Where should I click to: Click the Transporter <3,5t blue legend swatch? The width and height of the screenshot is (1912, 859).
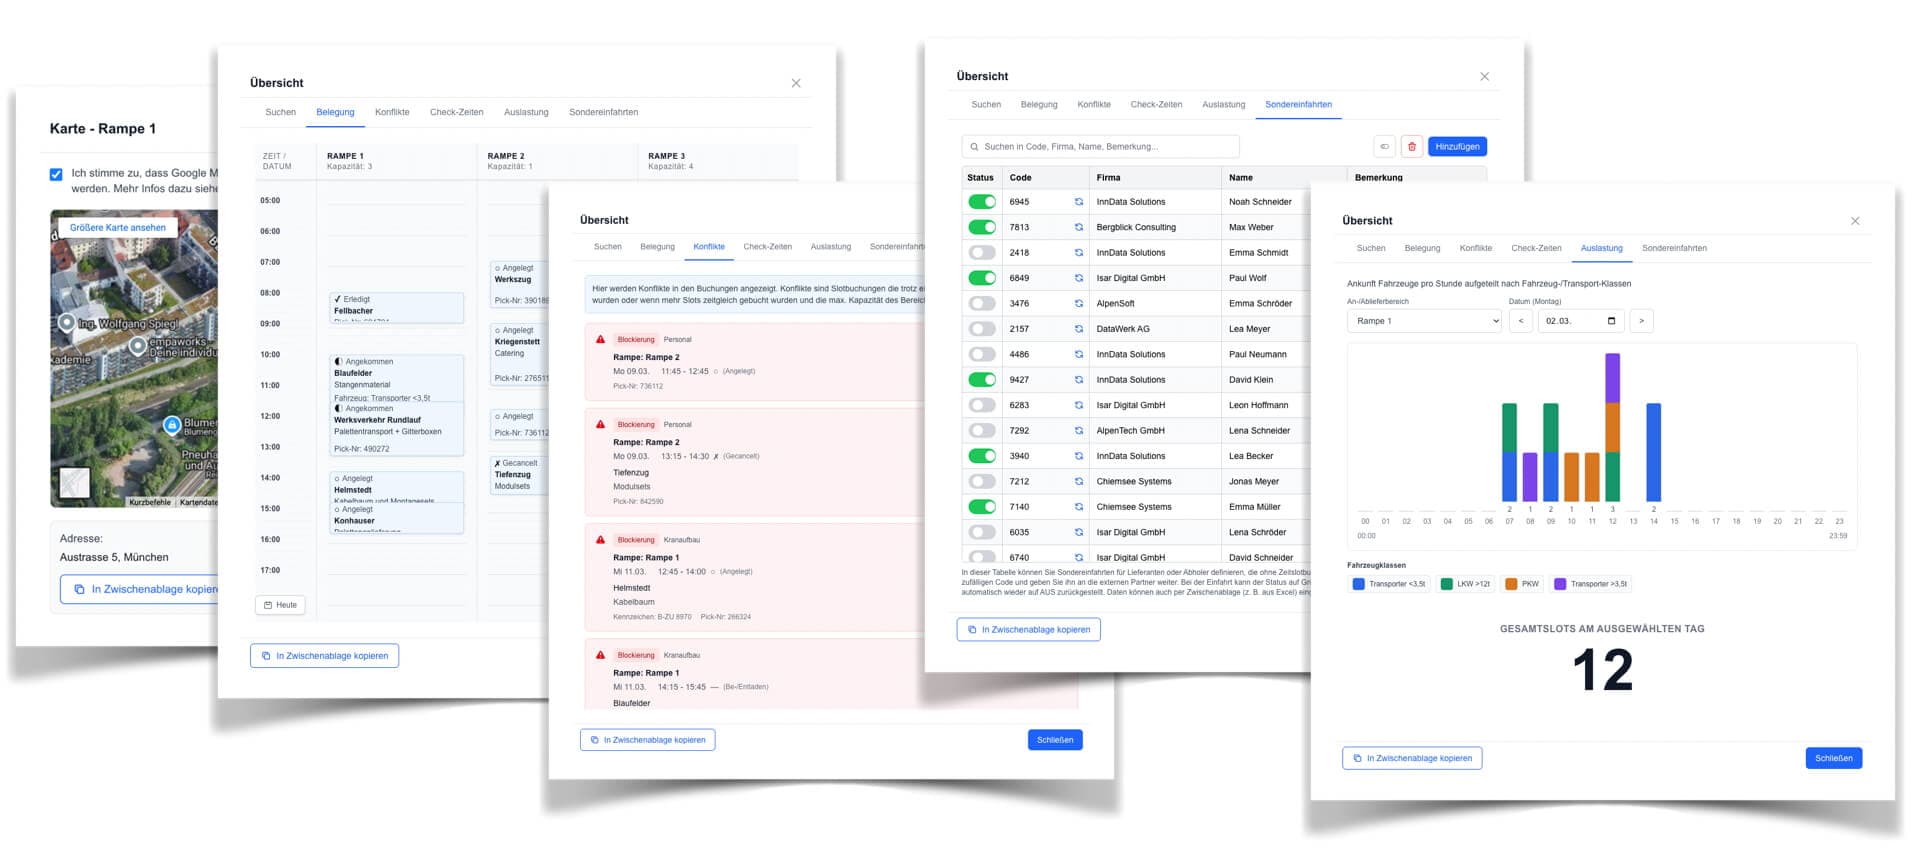coord(1358,584)
